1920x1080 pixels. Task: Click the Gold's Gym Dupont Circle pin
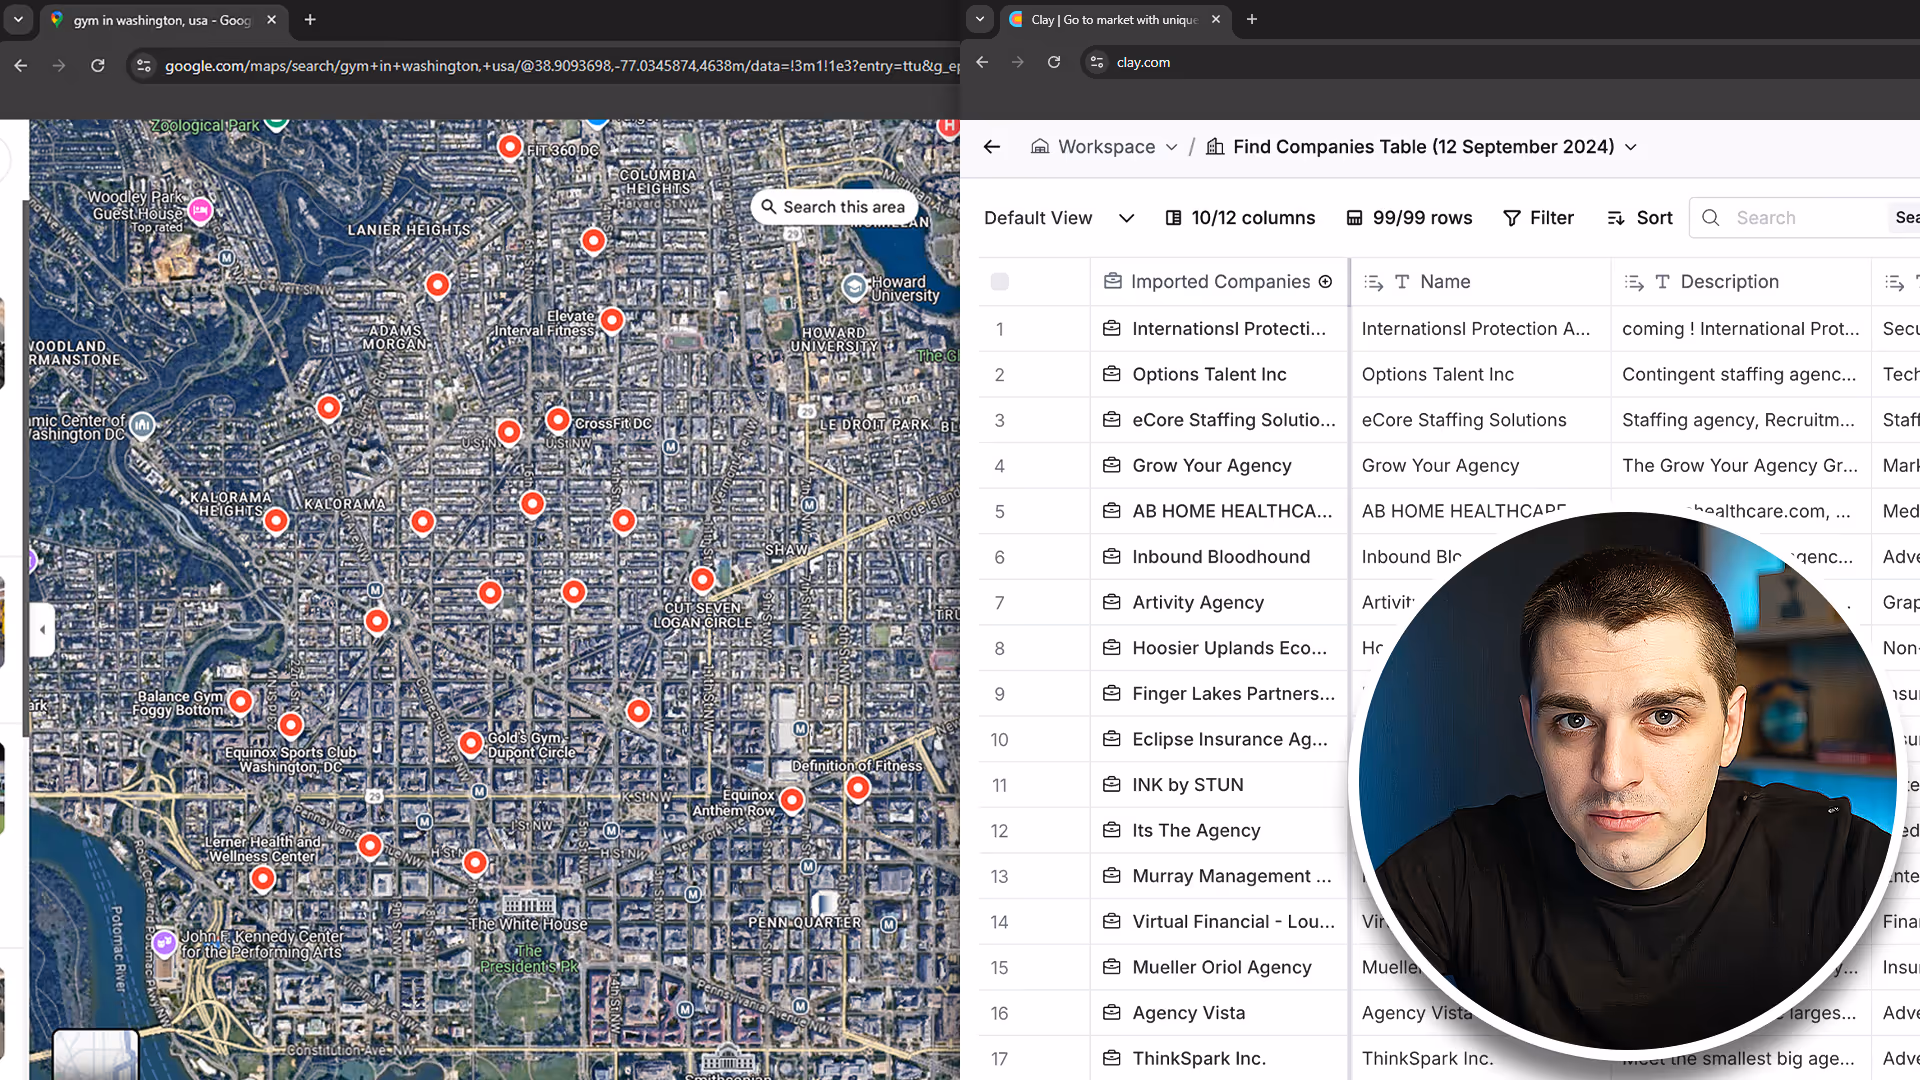[470, 743]
